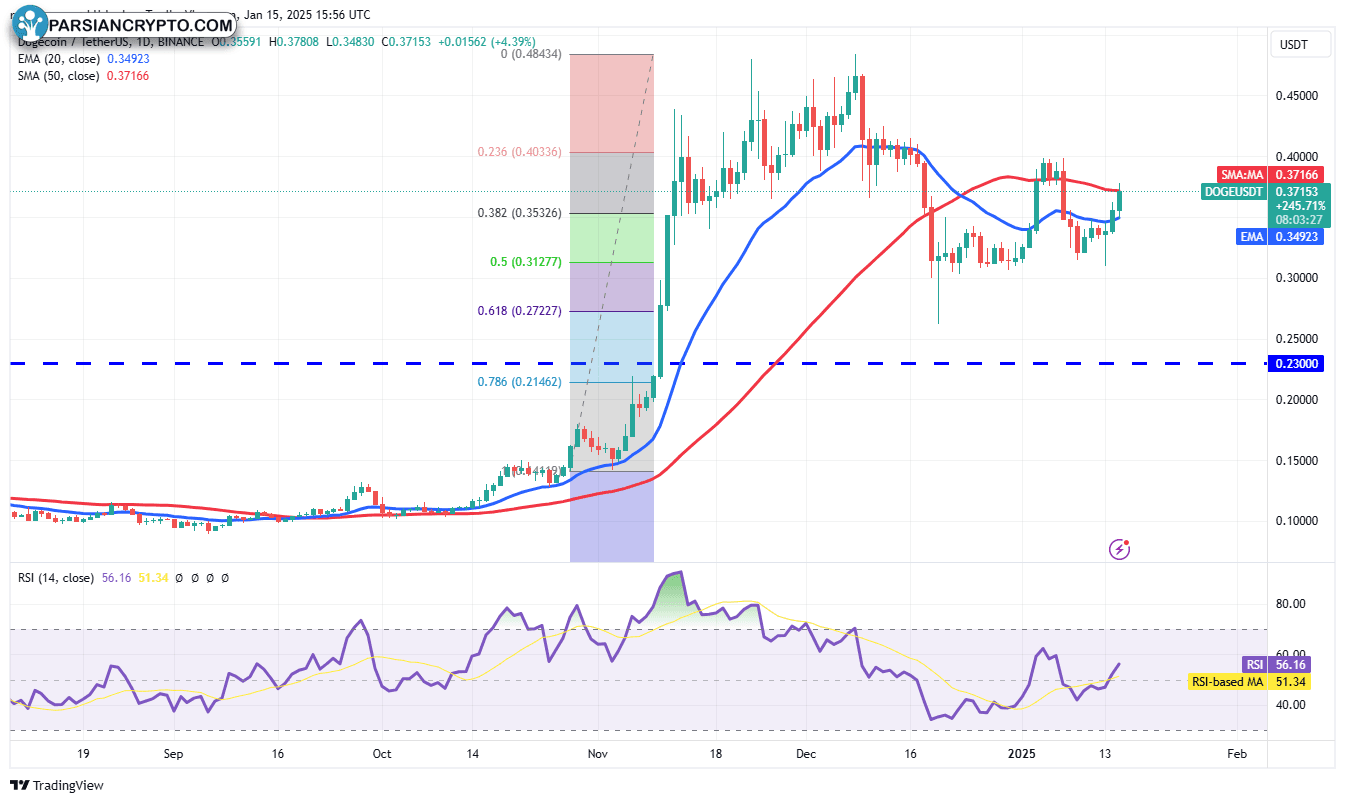Click the Feb label on time axis
The width and height of the screenshot is (1345, 803).
[x=1236, y=754]
